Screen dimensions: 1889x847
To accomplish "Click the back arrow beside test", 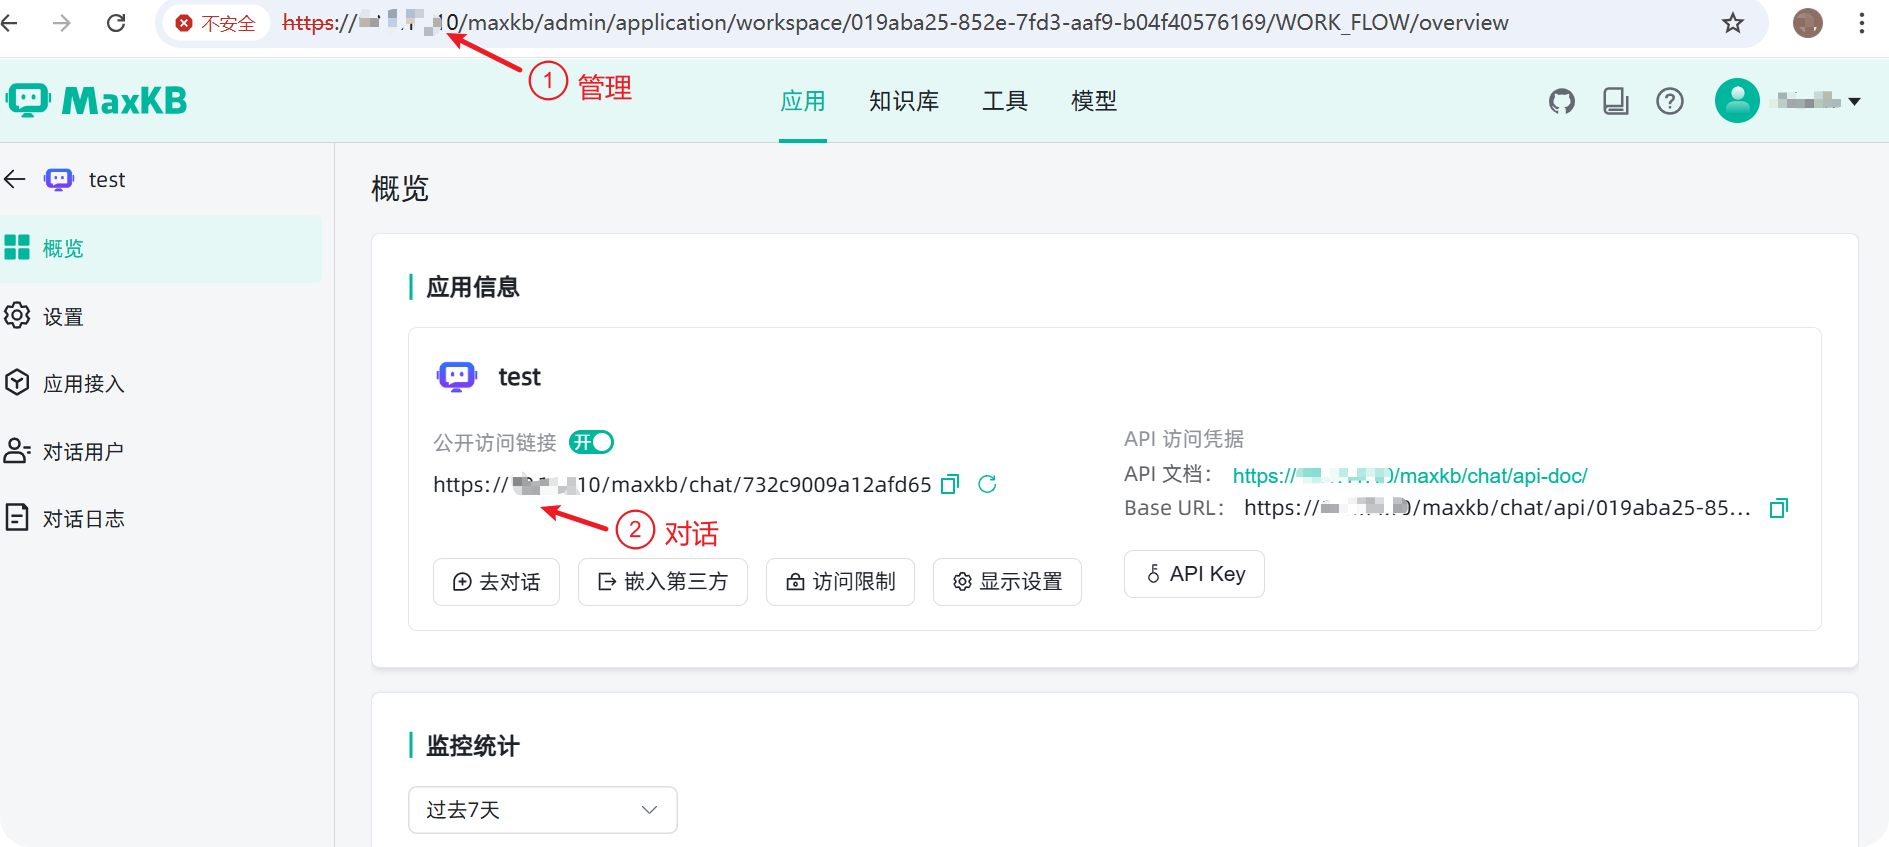I will tap(15, 180).
